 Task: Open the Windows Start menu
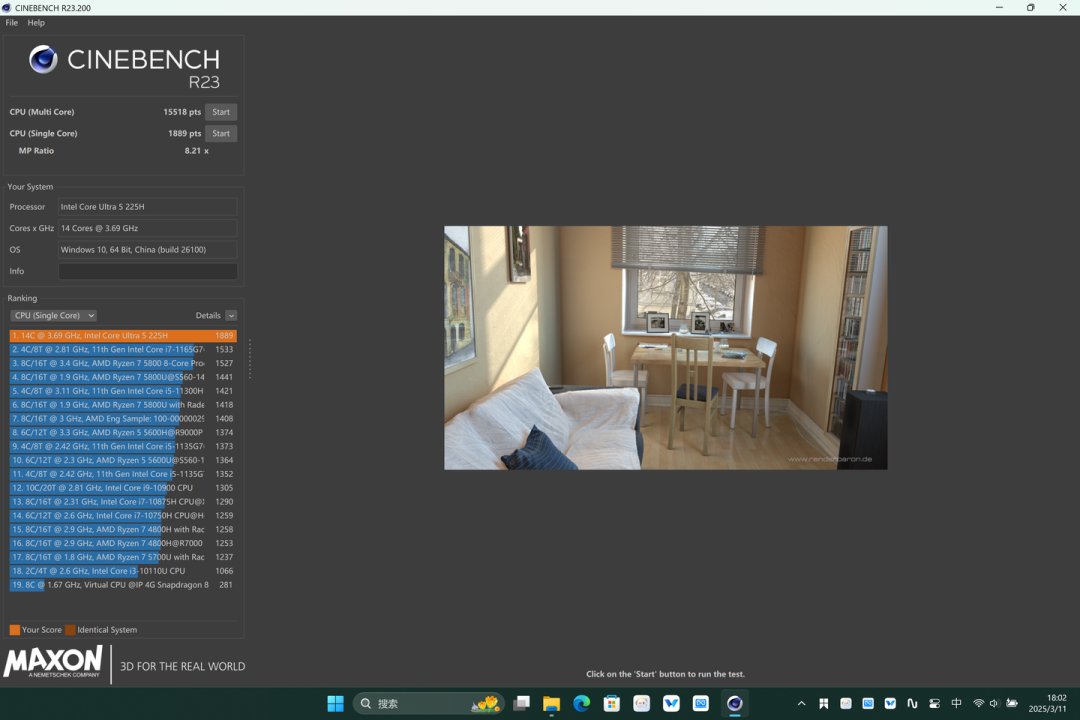(x=335, y=703)
